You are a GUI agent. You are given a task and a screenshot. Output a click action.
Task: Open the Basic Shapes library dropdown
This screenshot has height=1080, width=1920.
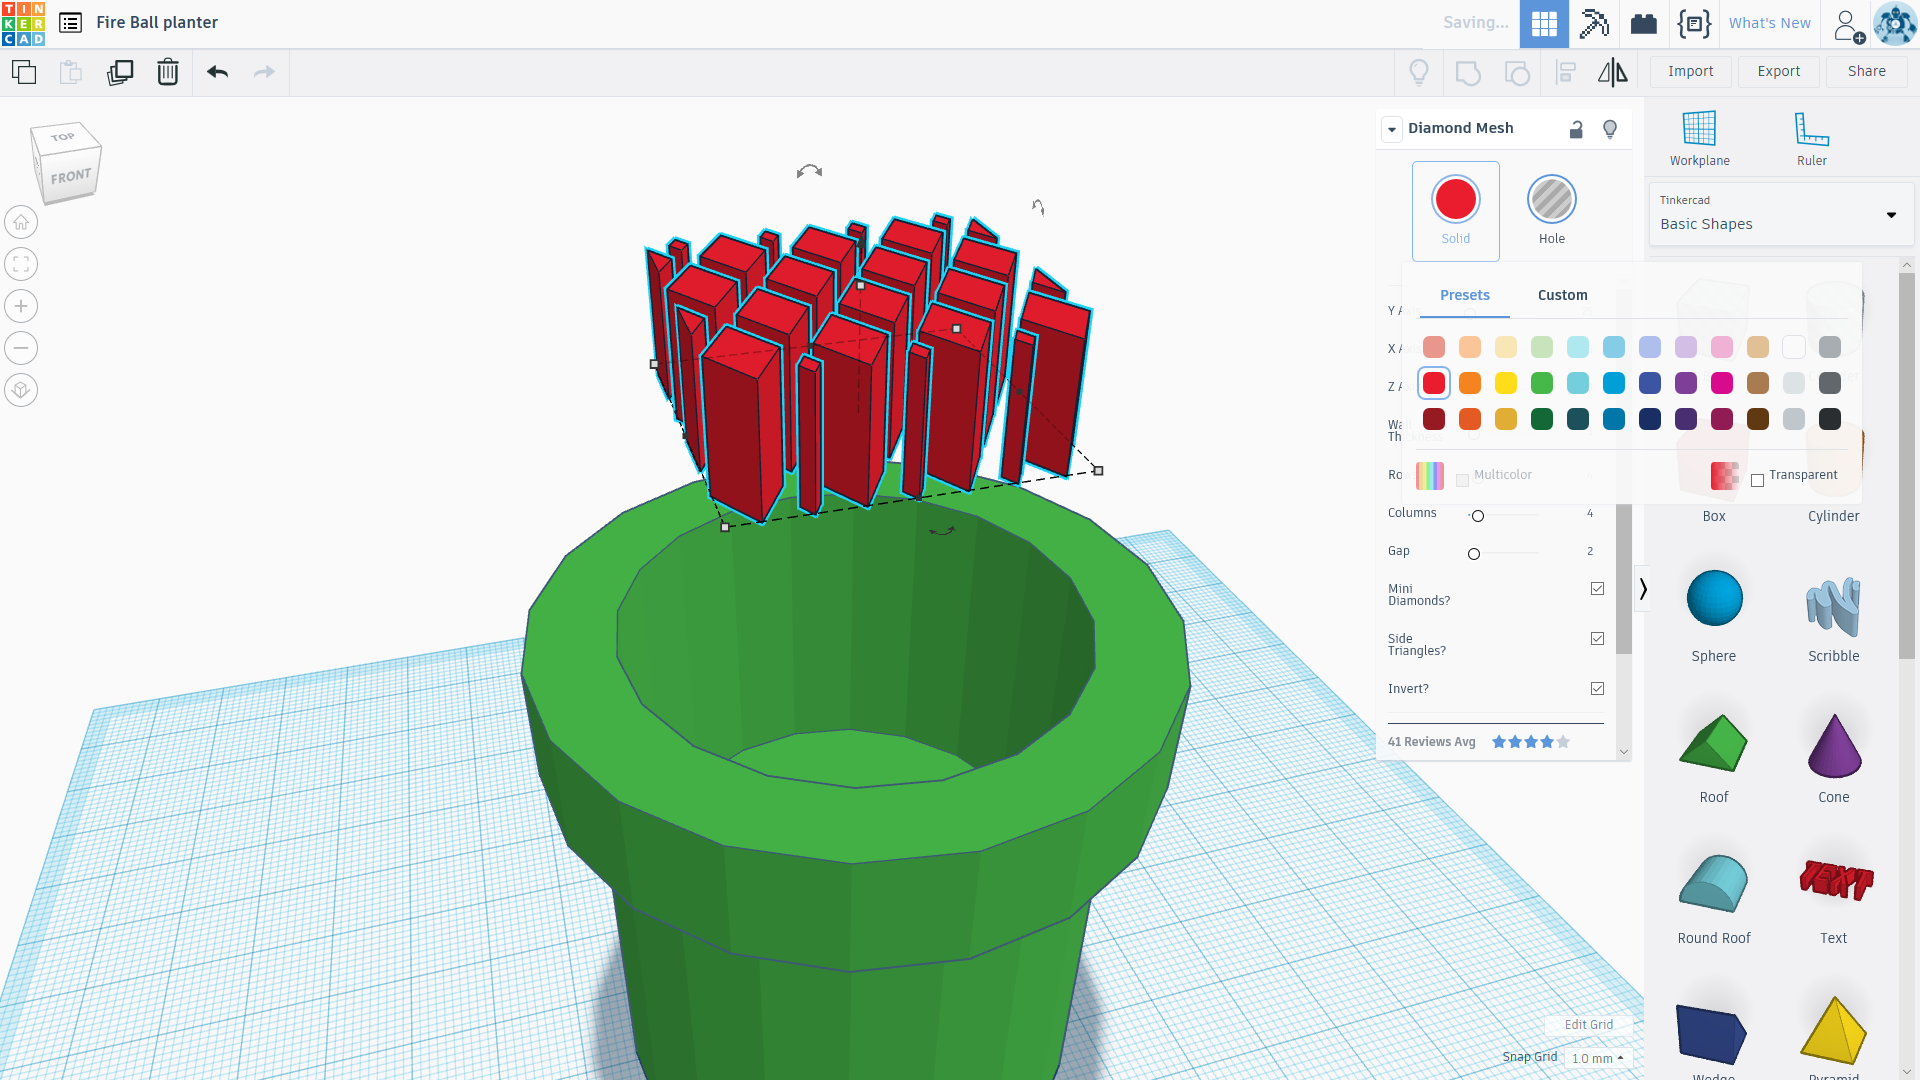1780,214
